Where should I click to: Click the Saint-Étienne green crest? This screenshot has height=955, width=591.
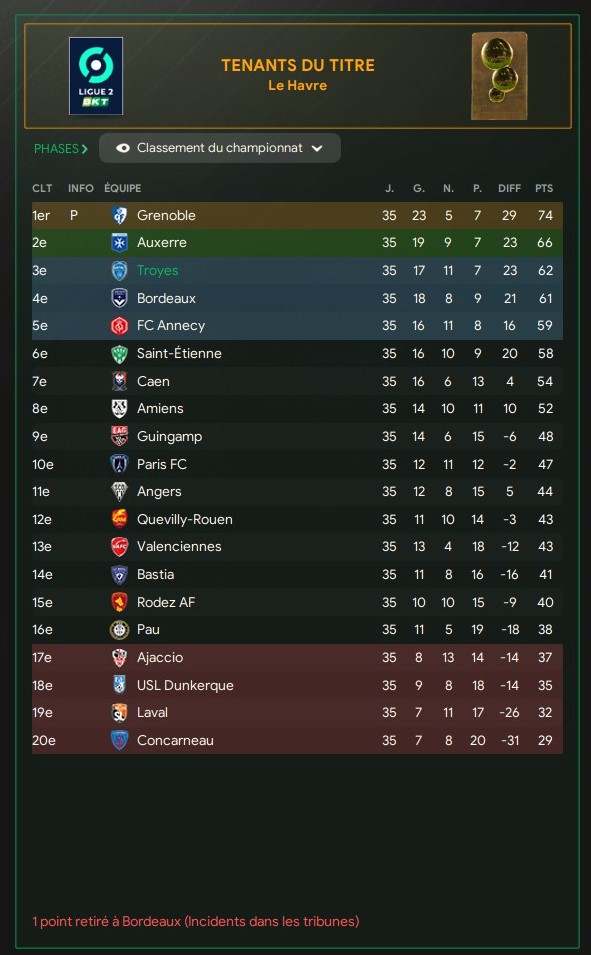pyautogui.click(x=119, y=353)
